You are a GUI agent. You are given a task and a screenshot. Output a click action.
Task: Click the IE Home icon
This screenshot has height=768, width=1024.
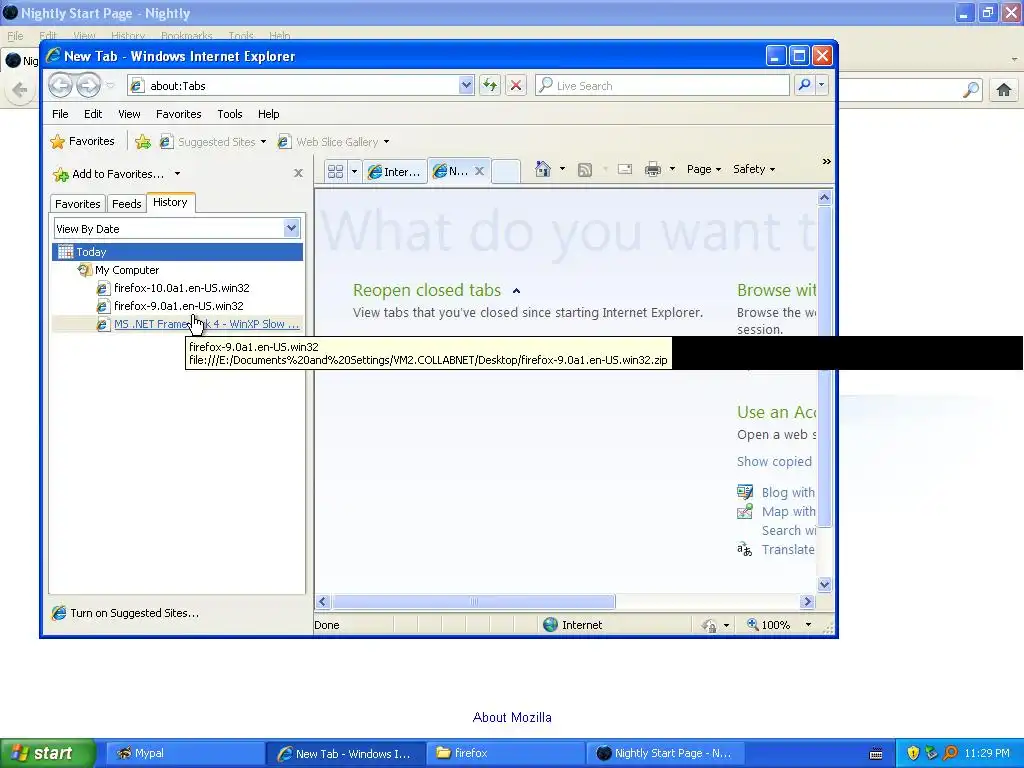(543, 169)
